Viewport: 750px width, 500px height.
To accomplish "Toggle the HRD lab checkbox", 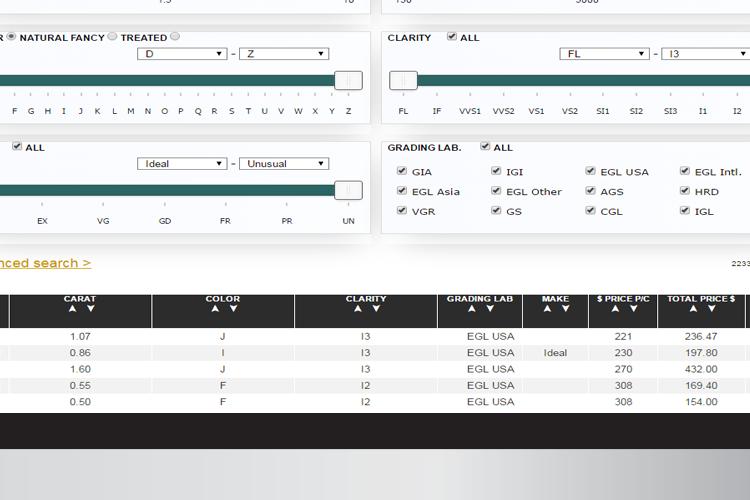I will pos(685,190).
